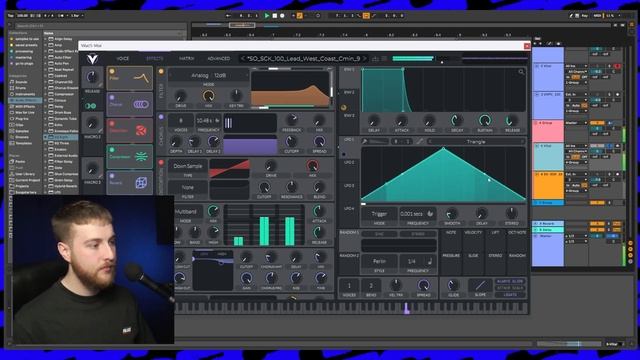640x360 pixels.
Task: Select Audio Effects category in Ableton browser
Action: (x=26, y=100)
